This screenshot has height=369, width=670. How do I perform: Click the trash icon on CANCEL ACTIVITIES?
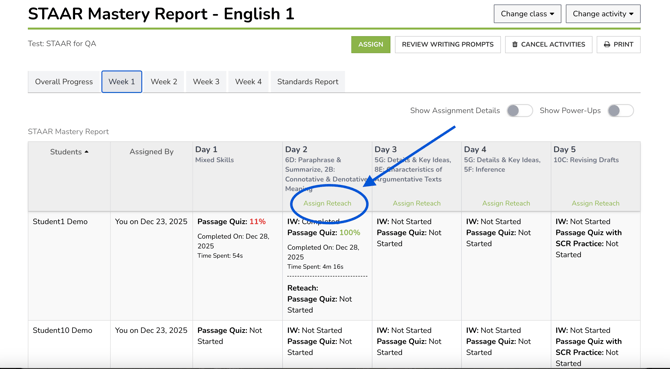pyautogui.click(x=515, y=44)
